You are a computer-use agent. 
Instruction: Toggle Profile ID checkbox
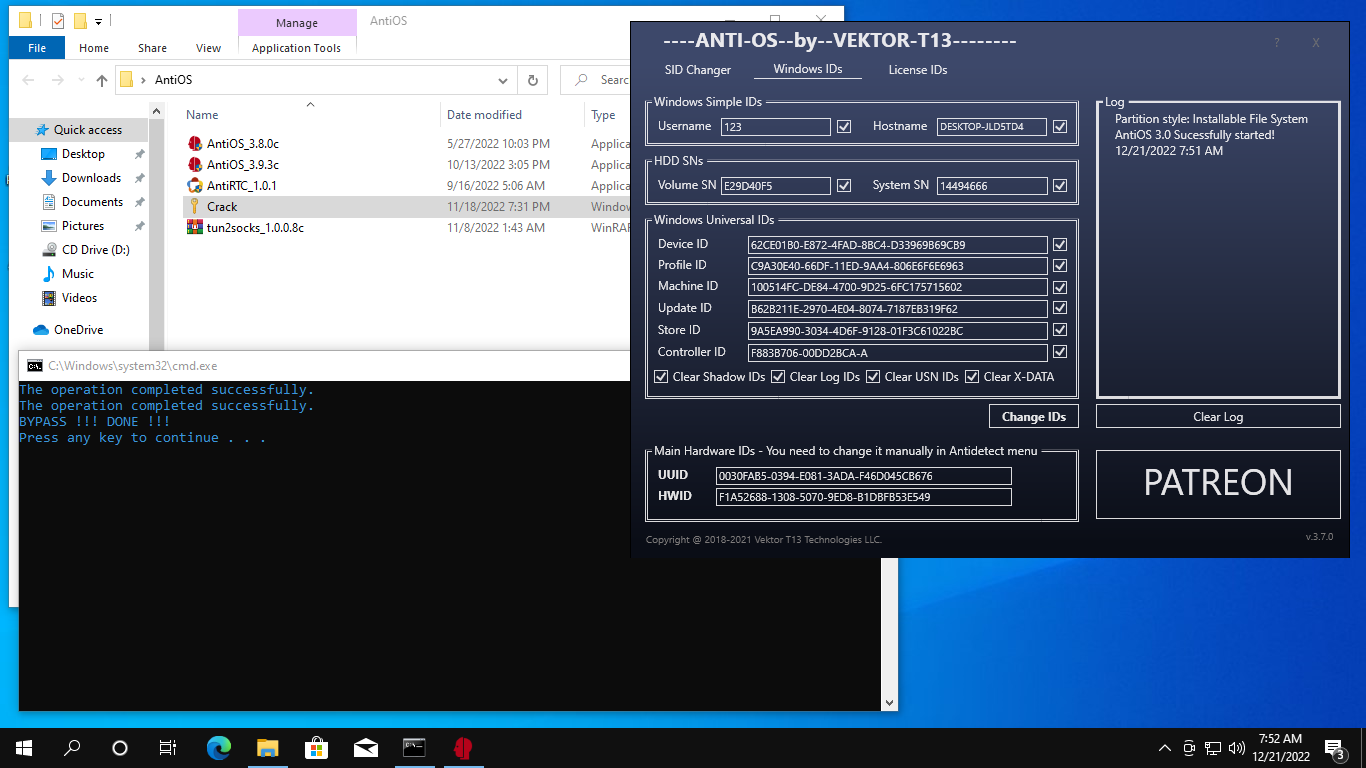click(x=1060, y=266)
